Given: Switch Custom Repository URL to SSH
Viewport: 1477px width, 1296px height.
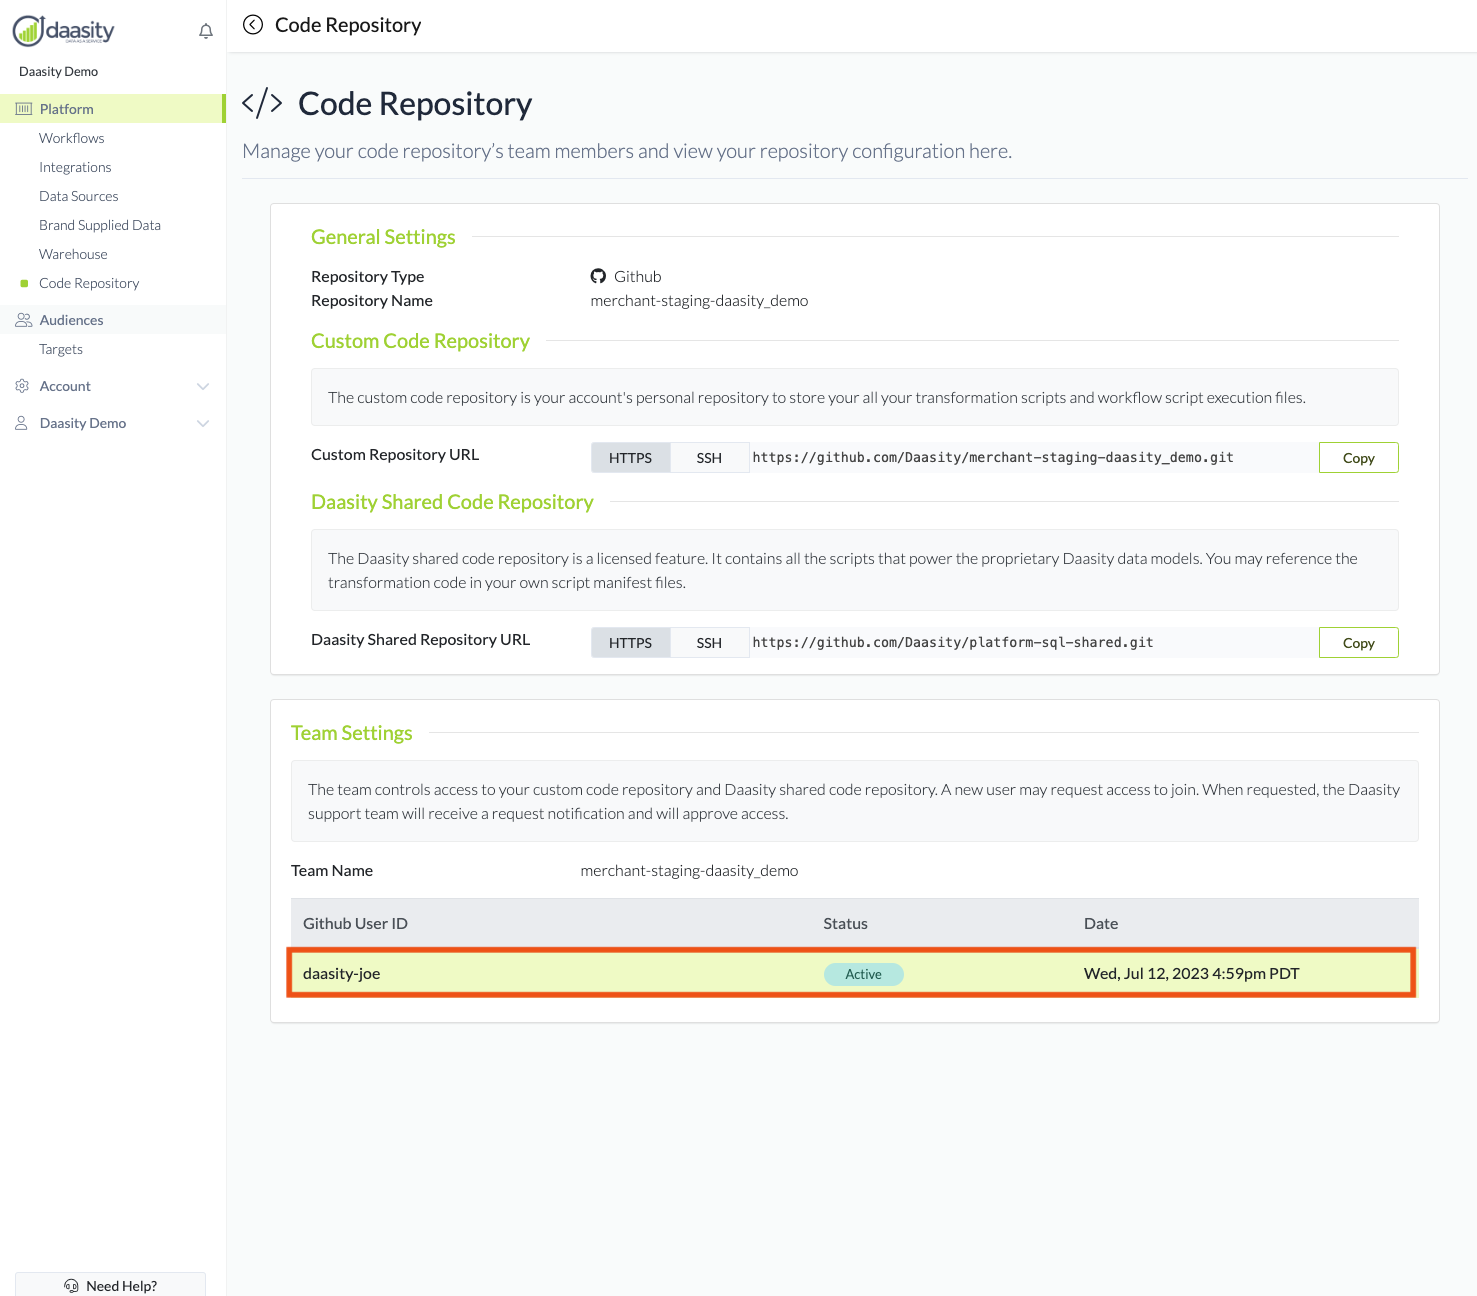Looking at the screenshot, I should point(709,458).
